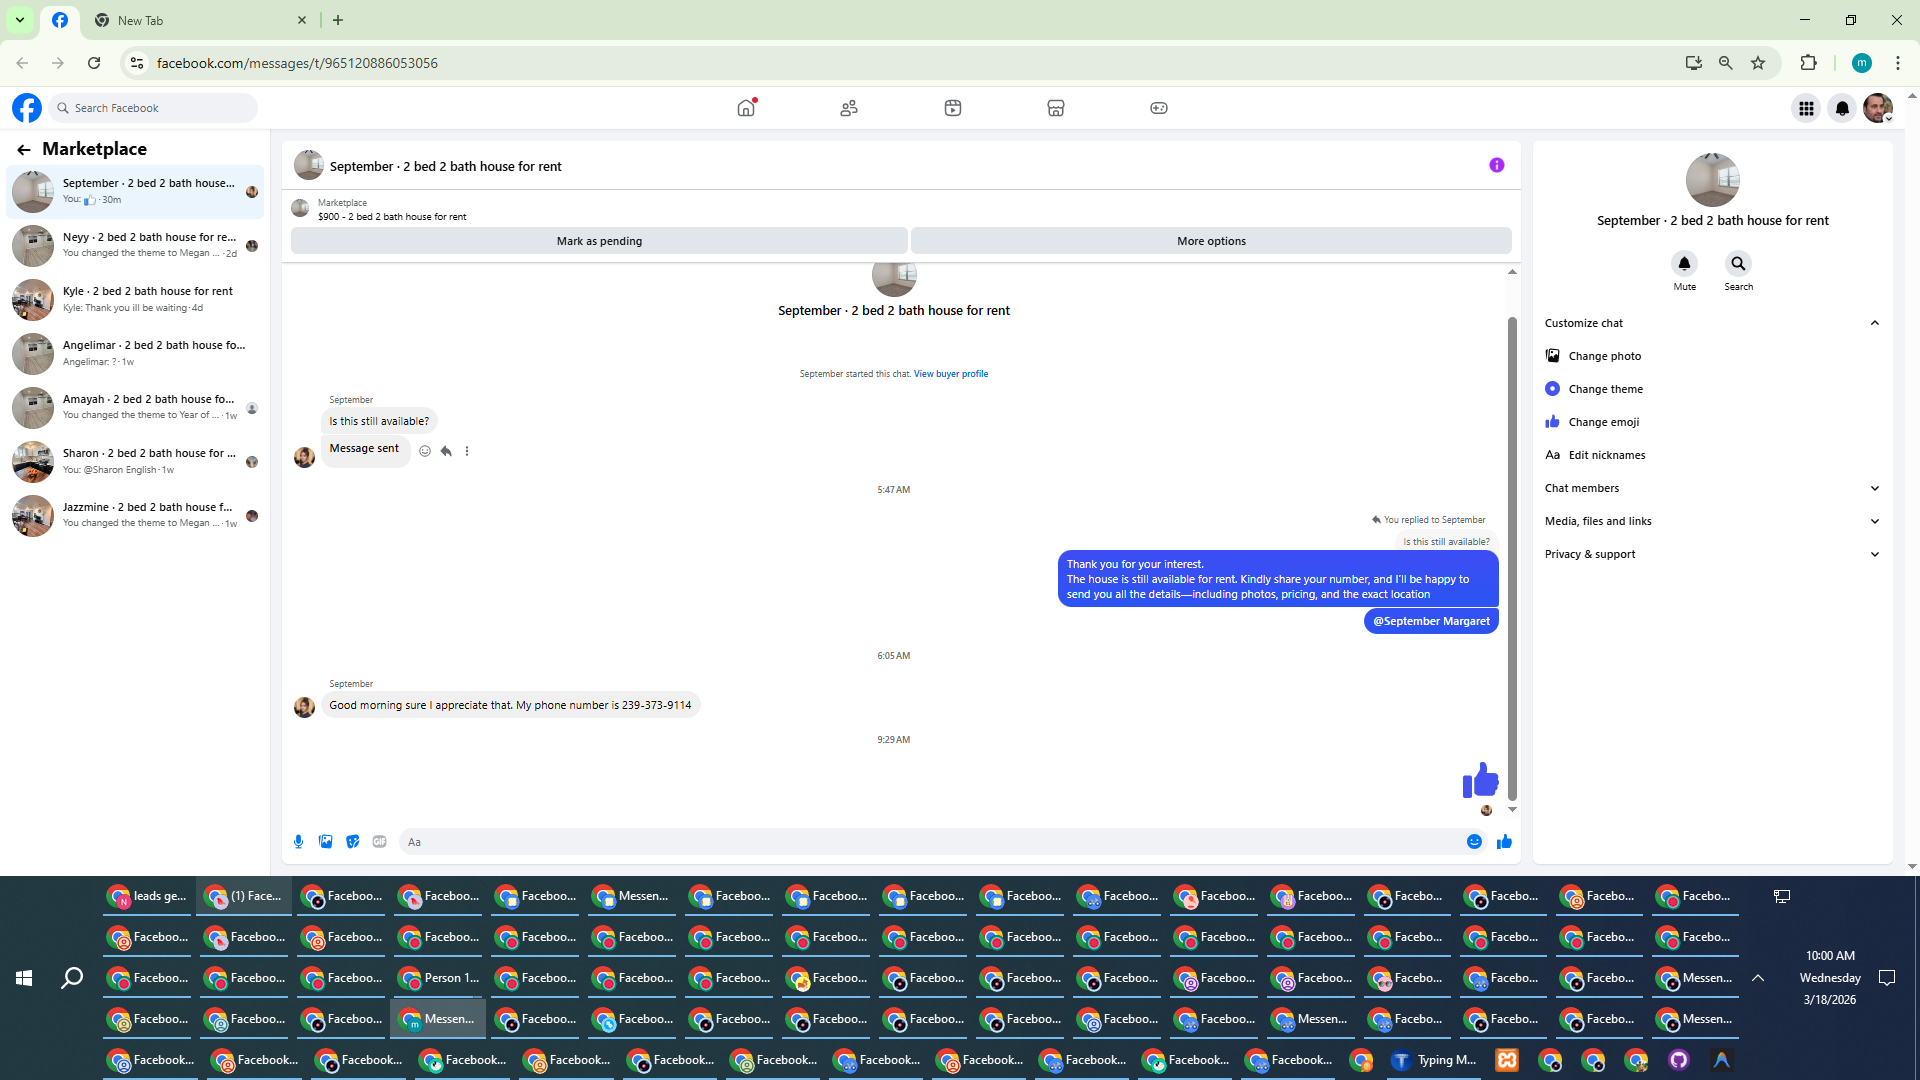Send a thumbs-up like
This screenshot has height=1080, width=1920.
pos(1504,842)
